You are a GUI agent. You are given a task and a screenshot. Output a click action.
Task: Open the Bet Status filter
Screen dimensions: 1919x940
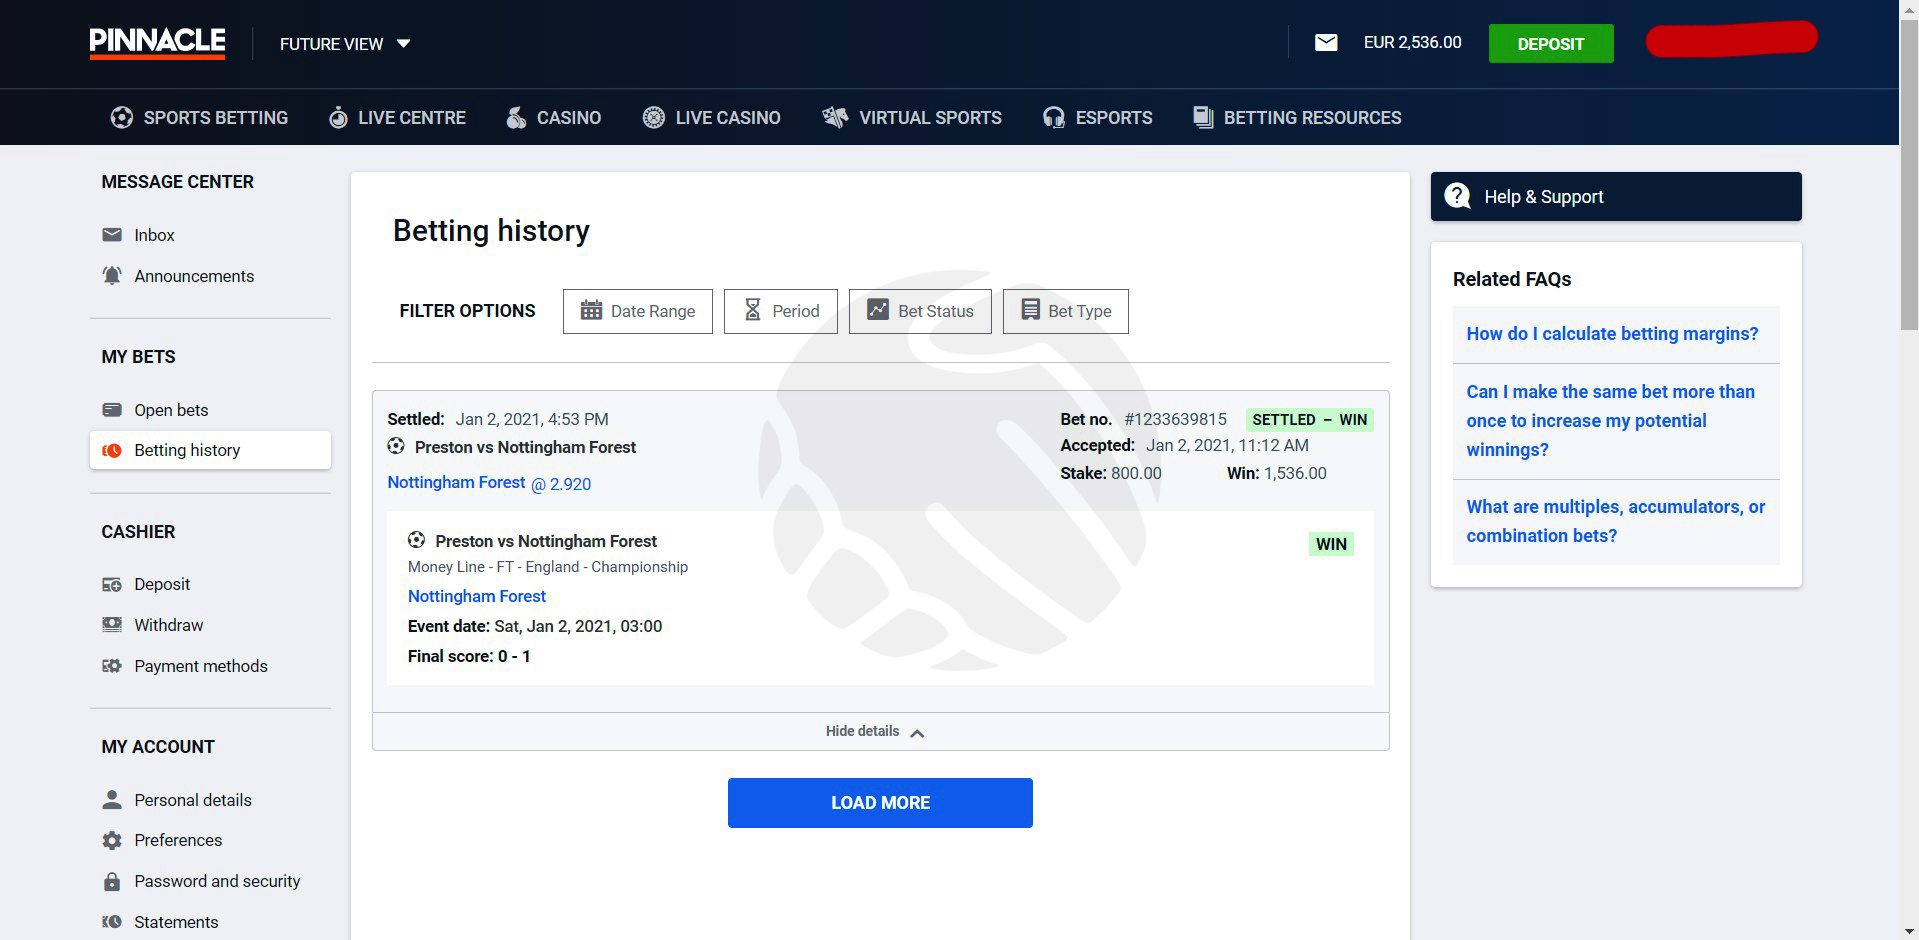click(x=920, y=311)
